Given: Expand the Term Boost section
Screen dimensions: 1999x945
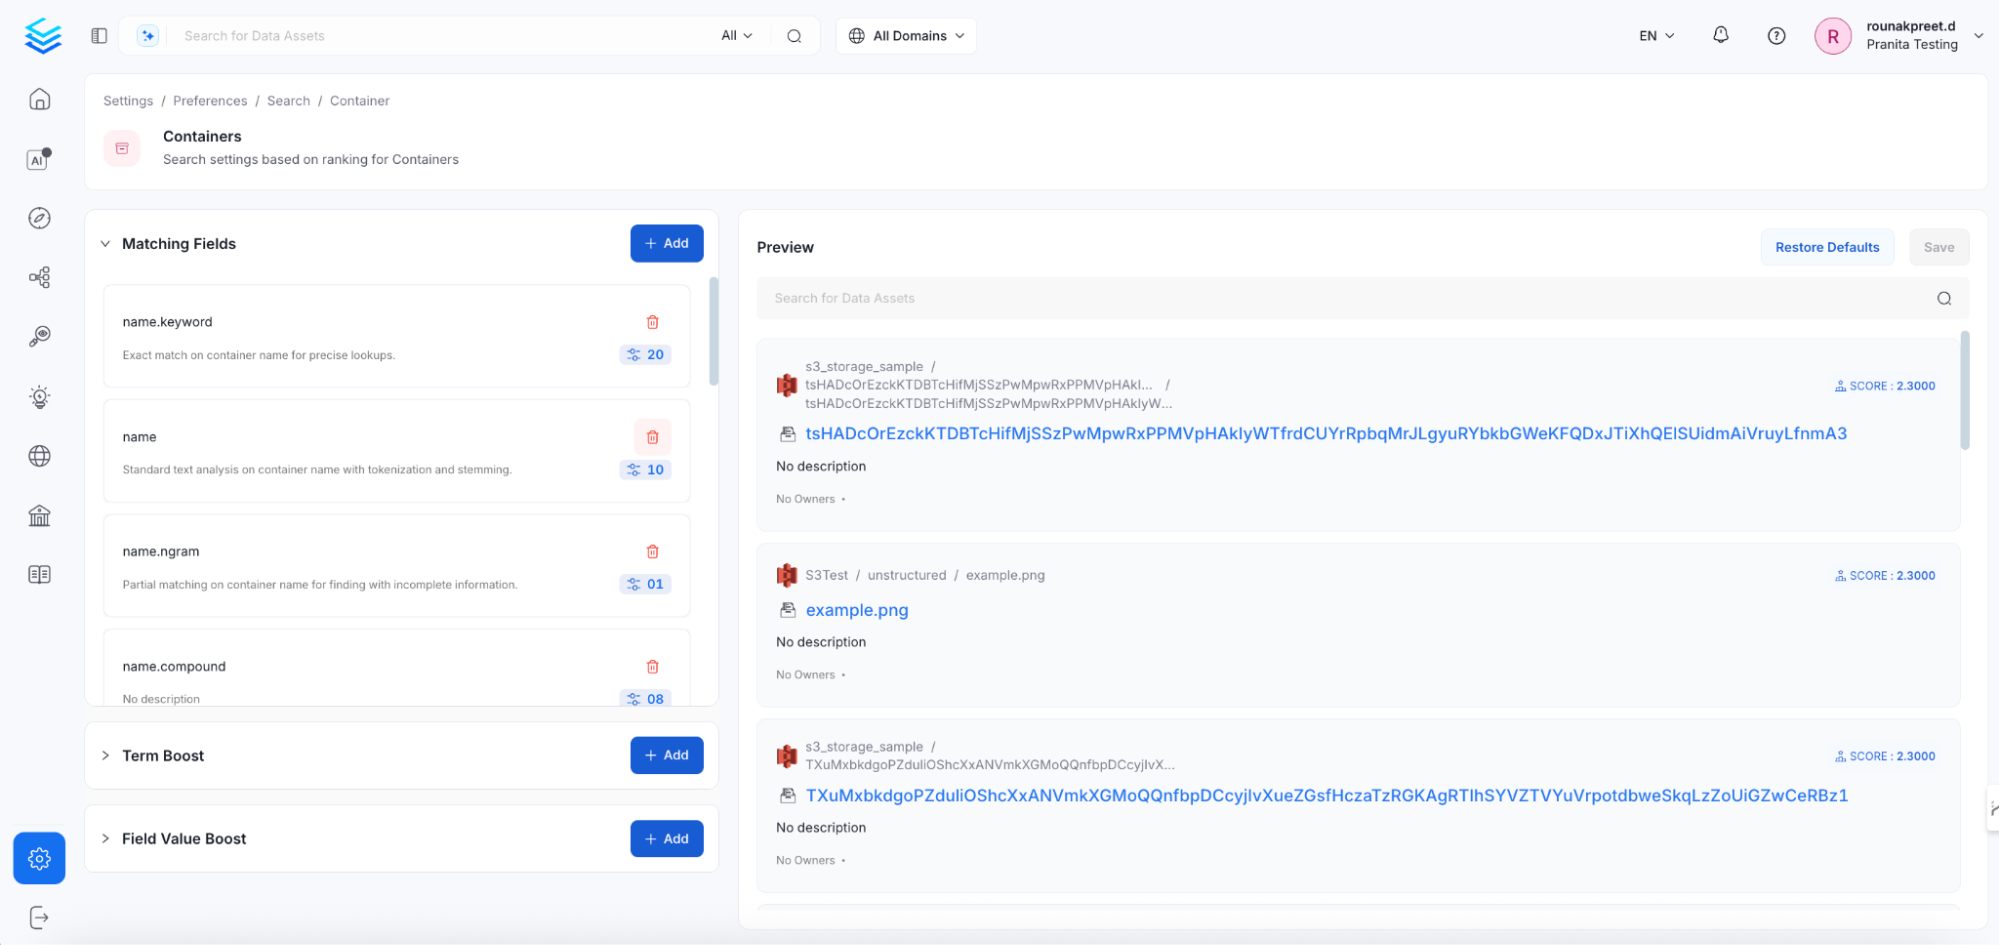Looking at the screenshot, I should 104,755.
